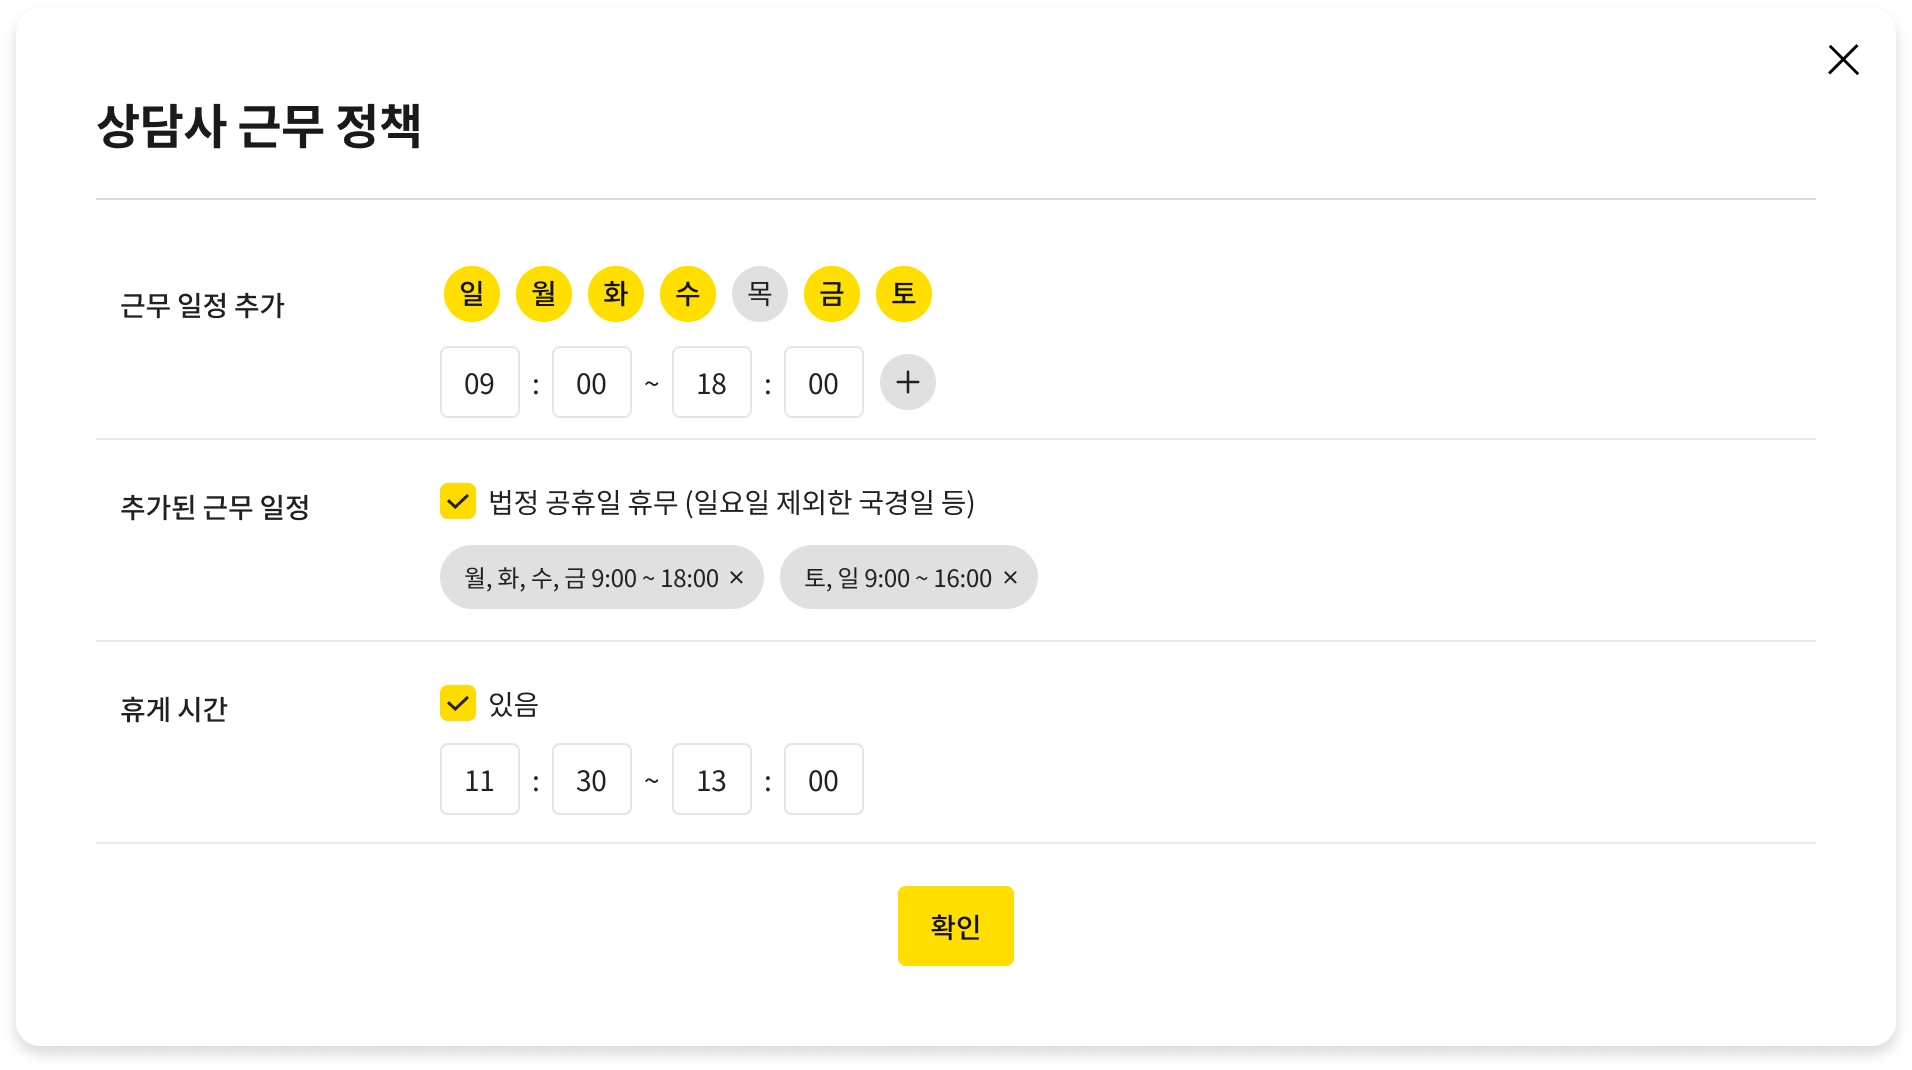Uncheck the 법정 공휴일 휴무 checkbox

(458, 502)
